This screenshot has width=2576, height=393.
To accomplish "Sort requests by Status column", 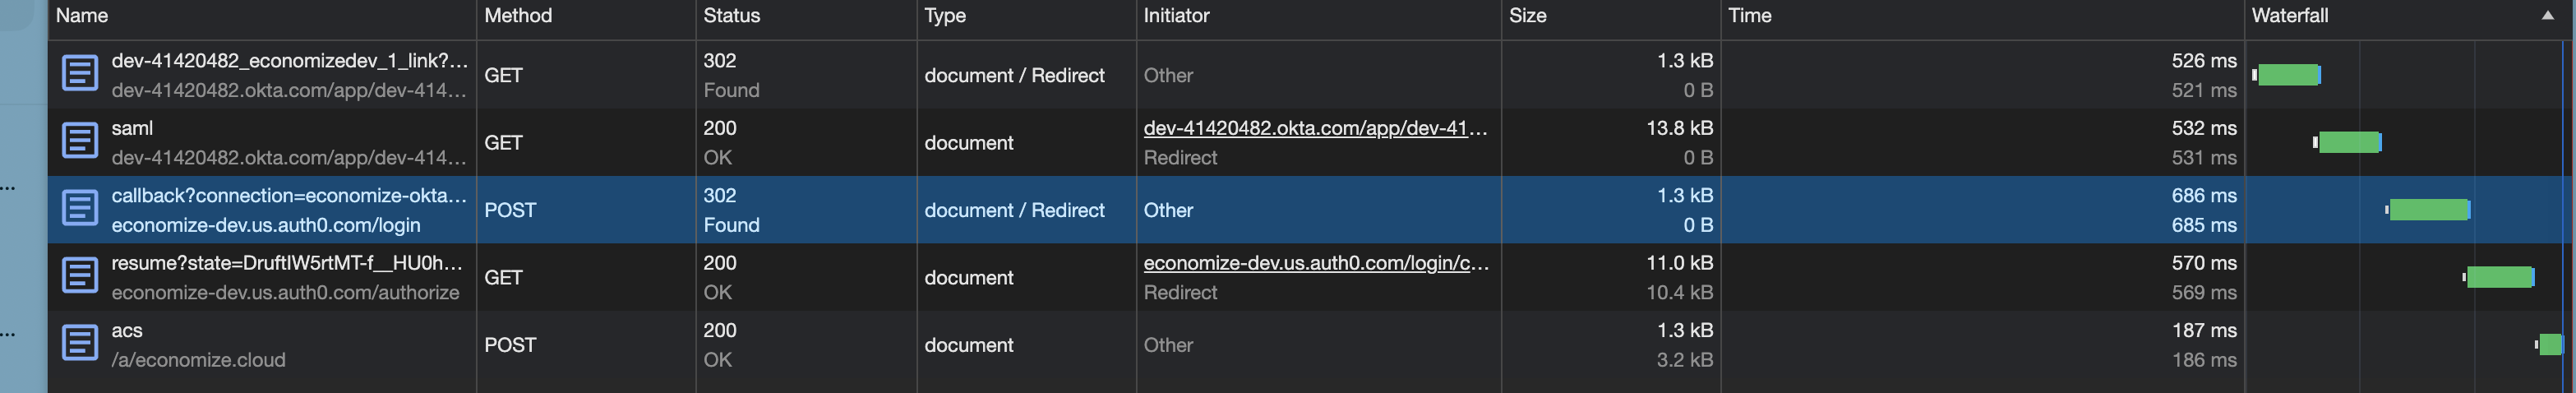I will [731, 16].
